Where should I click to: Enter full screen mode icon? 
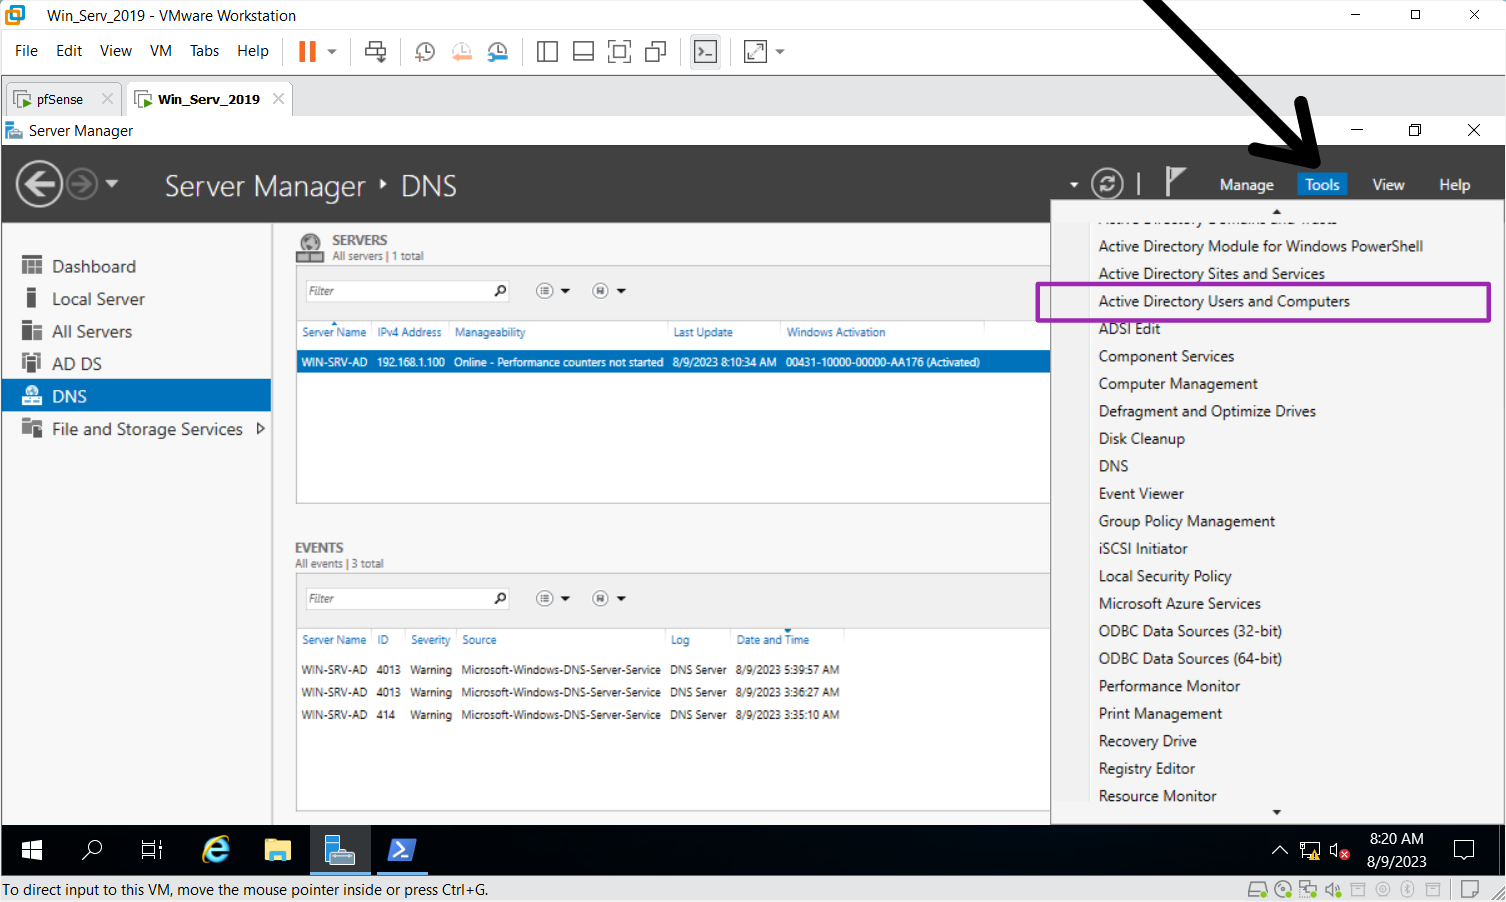(619, 51)
